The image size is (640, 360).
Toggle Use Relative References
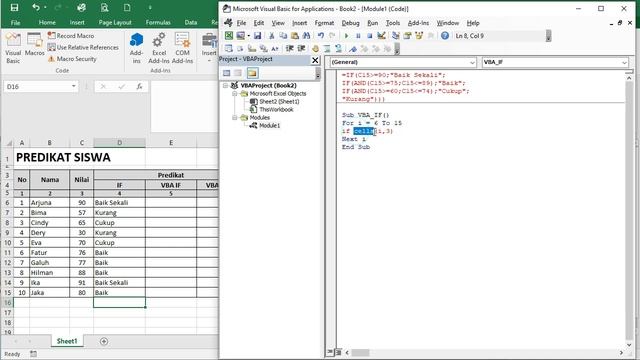tap(83, 47)
